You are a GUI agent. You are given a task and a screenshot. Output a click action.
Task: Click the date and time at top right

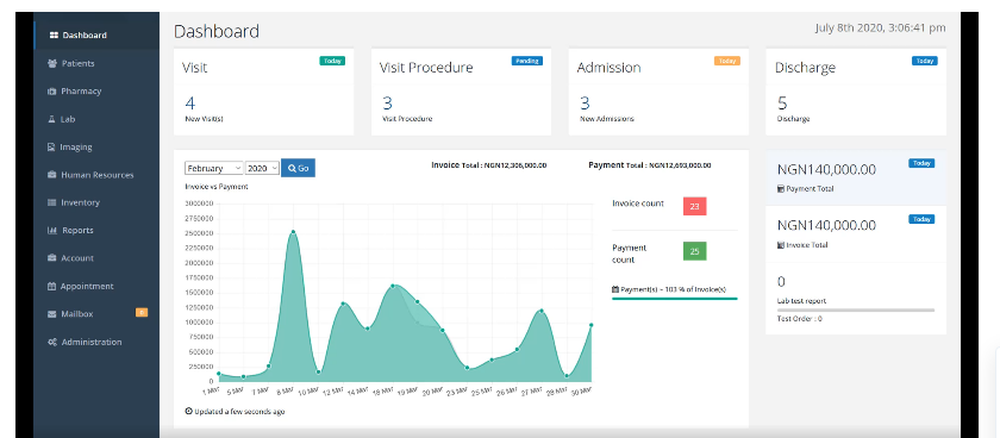(x=880, y=28)
